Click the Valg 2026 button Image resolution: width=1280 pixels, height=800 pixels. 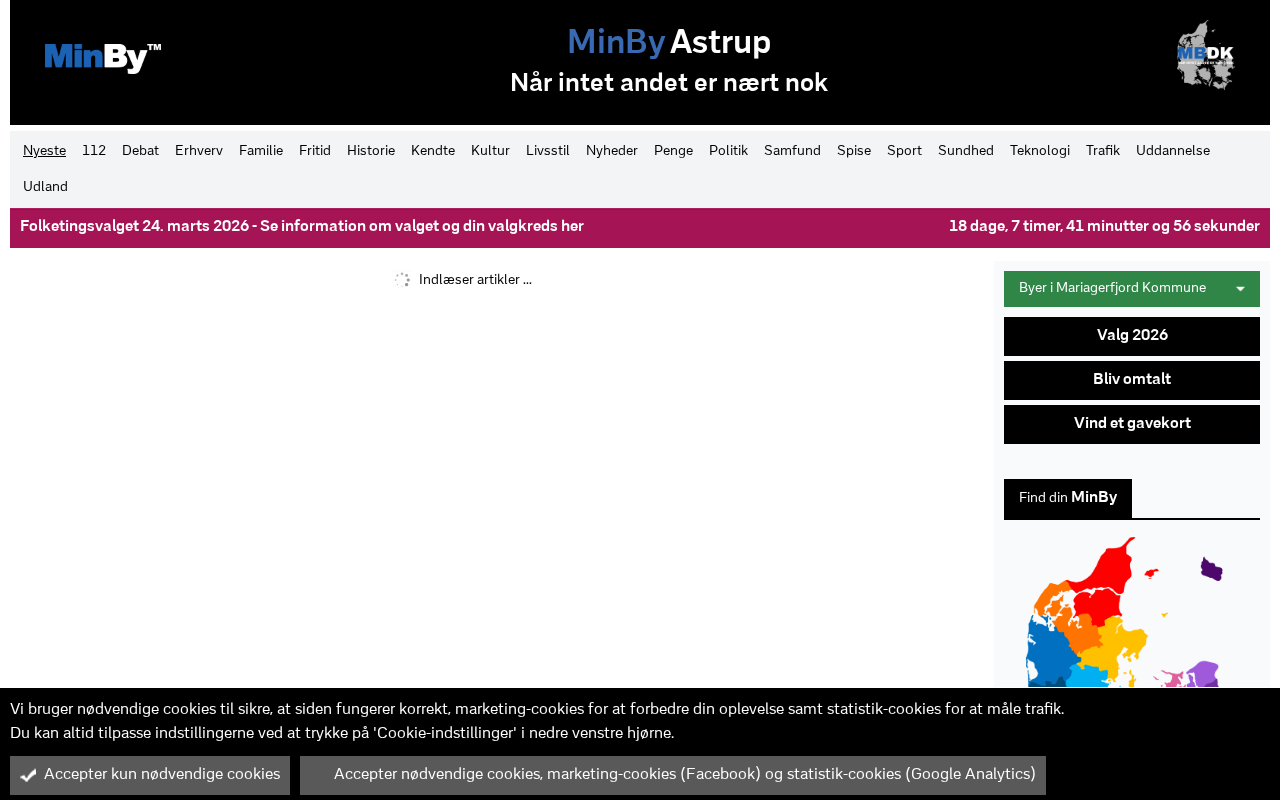(1132, 336)
